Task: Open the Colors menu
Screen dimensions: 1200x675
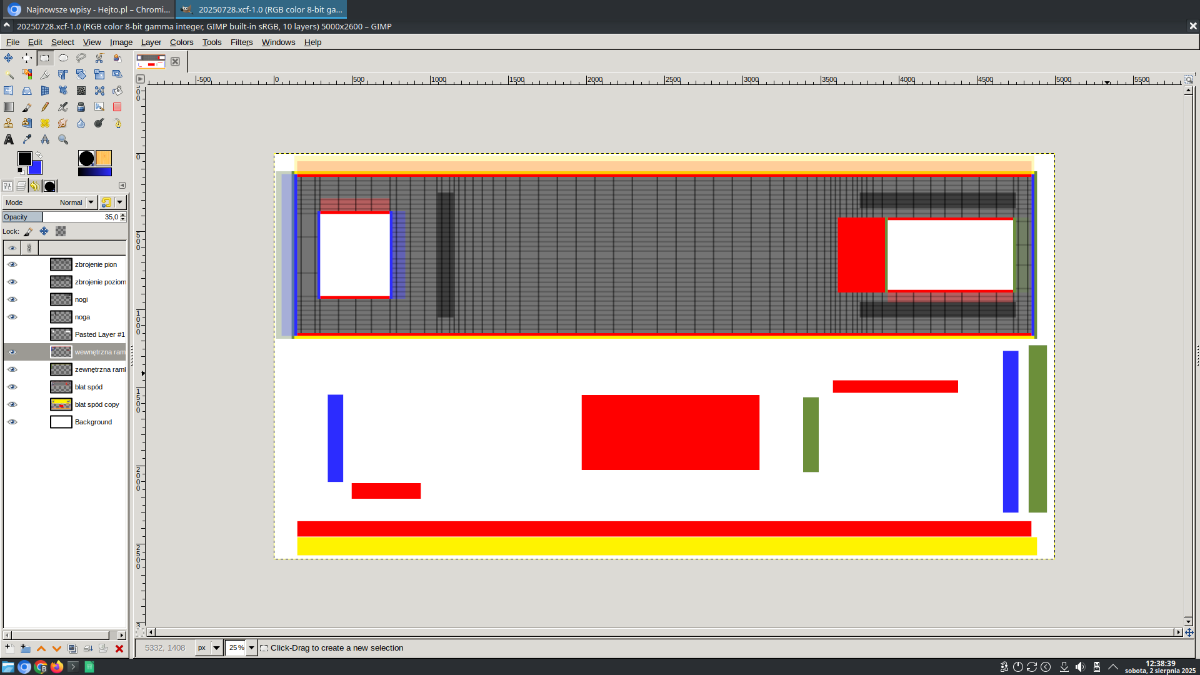Action: click(181, 42)
